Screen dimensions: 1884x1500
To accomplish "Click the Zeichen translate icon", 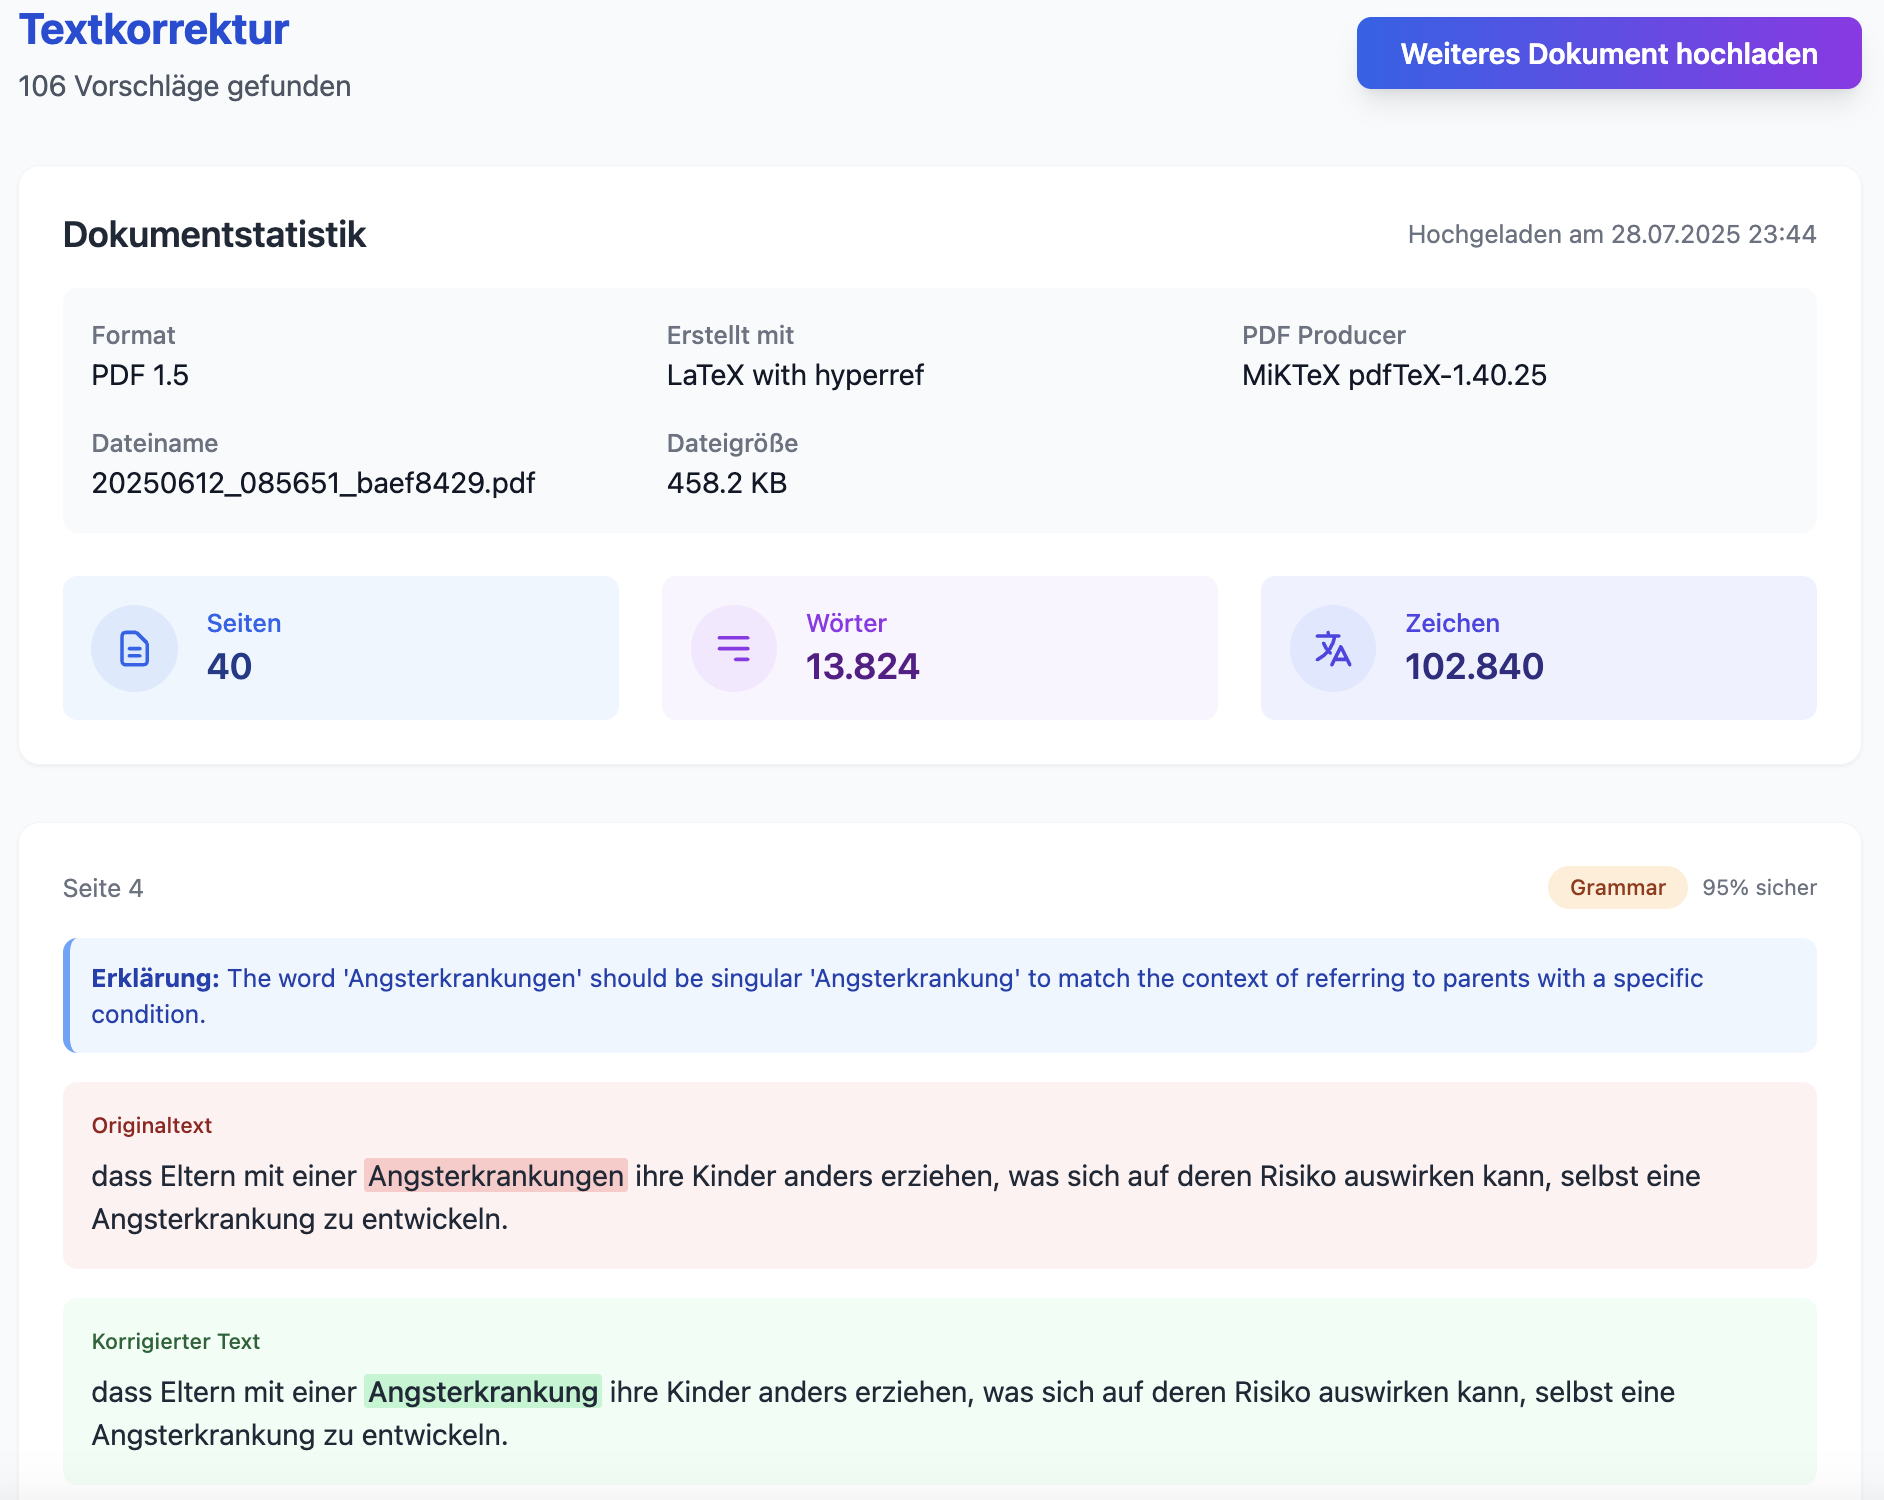I will (1333, 648).
